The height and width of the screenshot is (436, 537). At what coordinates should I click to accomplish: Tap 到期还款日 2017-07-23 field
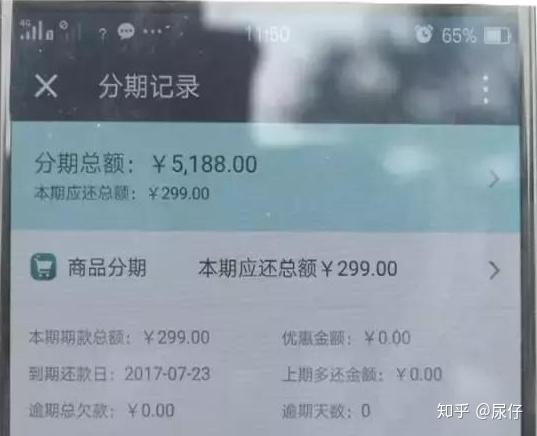tap(119, 374)
